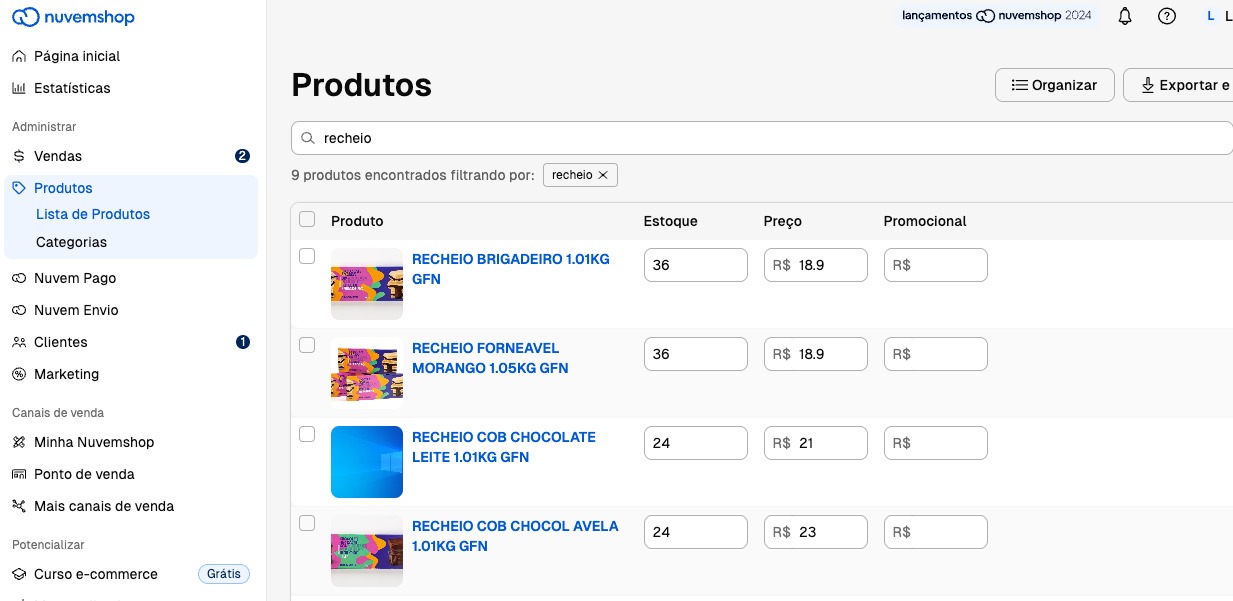Screen dimensions: 1233x601
Task: Click the Clientes people icon
Action: 19,342
